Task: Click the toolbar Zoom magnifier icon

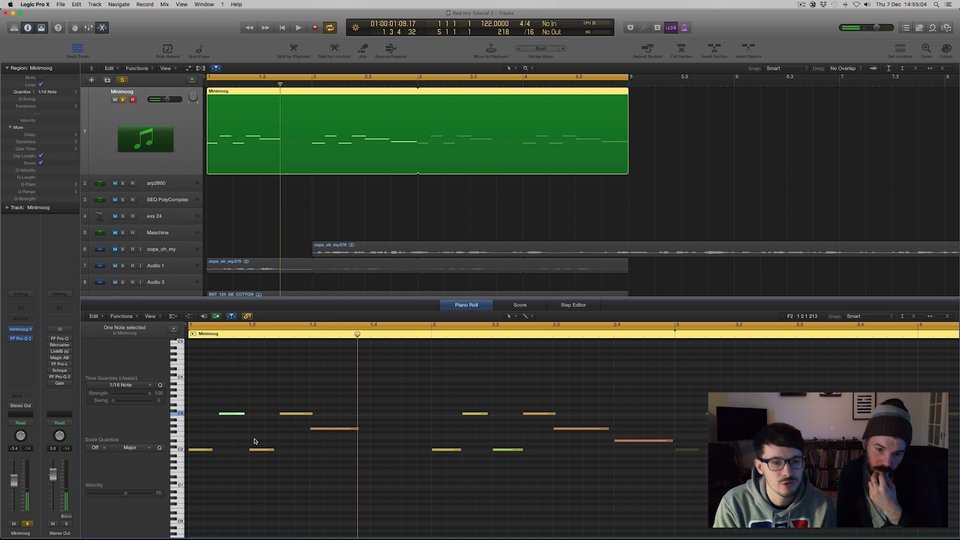Action: tap(926, 48)
